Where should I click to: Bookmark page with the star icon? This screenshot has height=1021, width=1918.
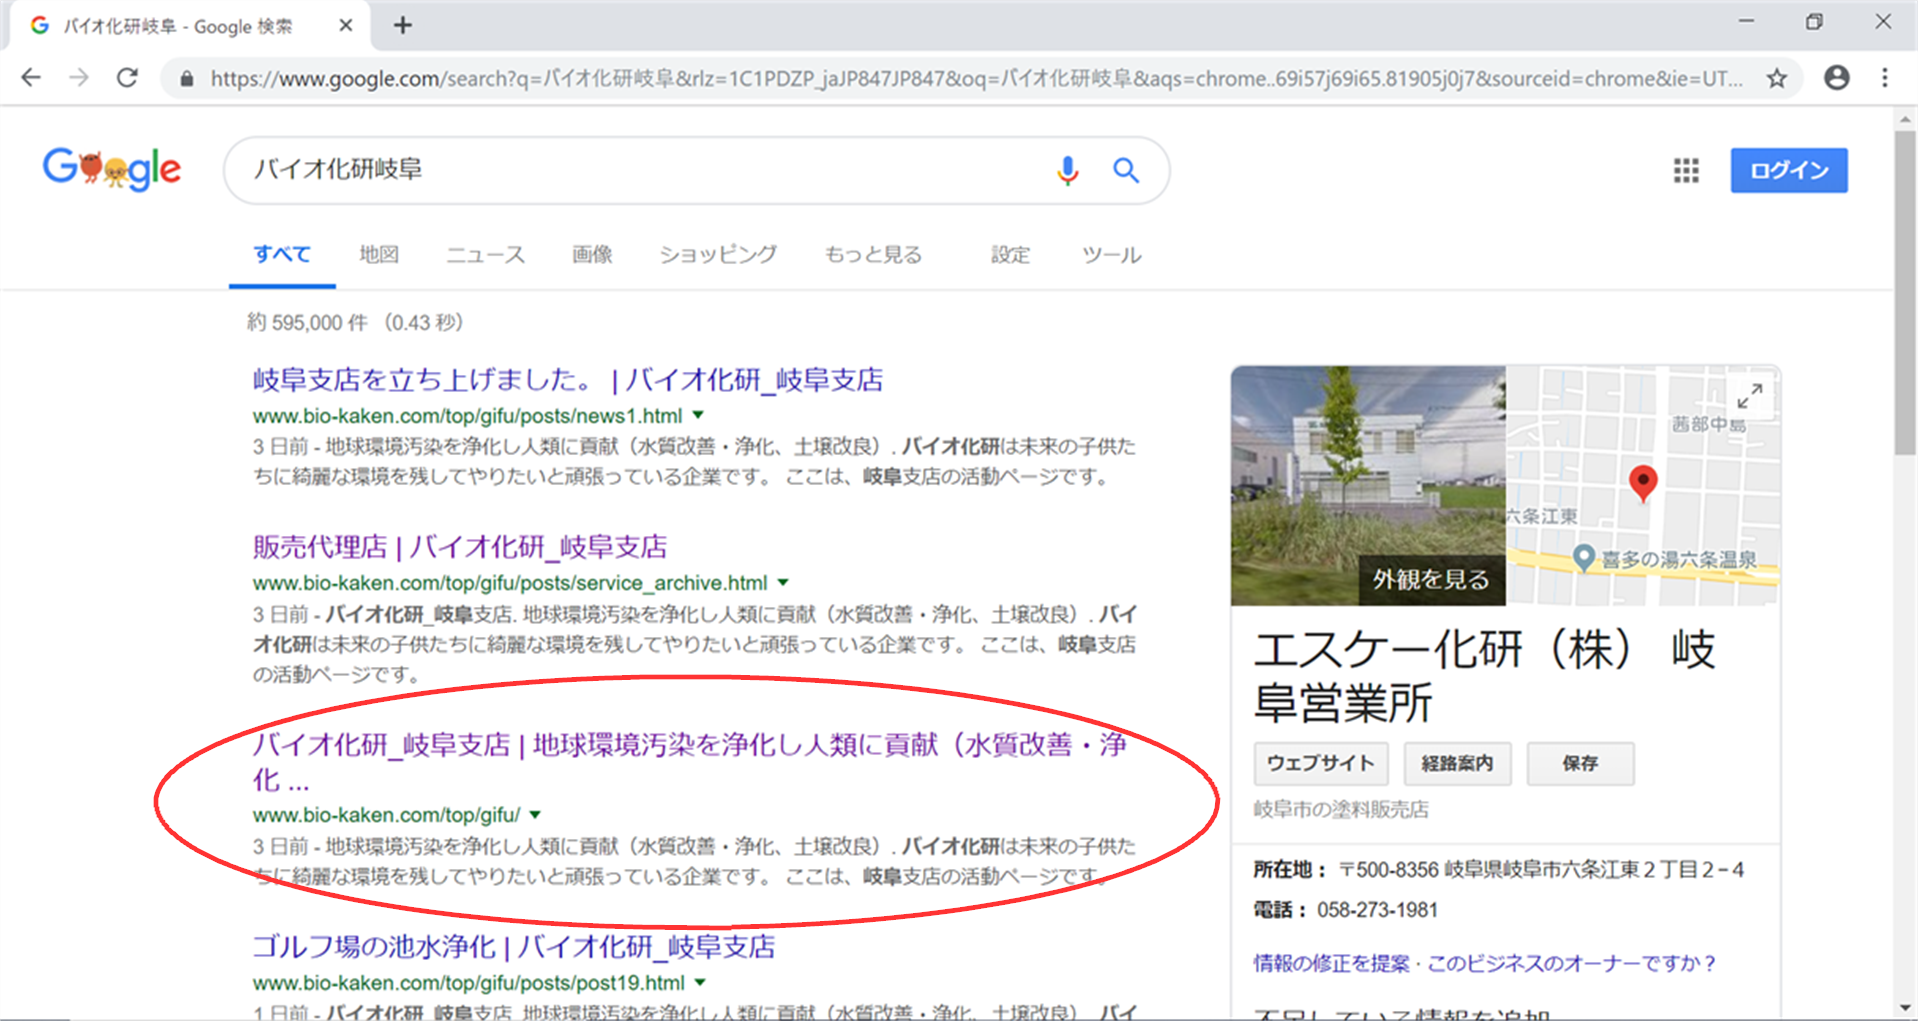(1776, 78)
